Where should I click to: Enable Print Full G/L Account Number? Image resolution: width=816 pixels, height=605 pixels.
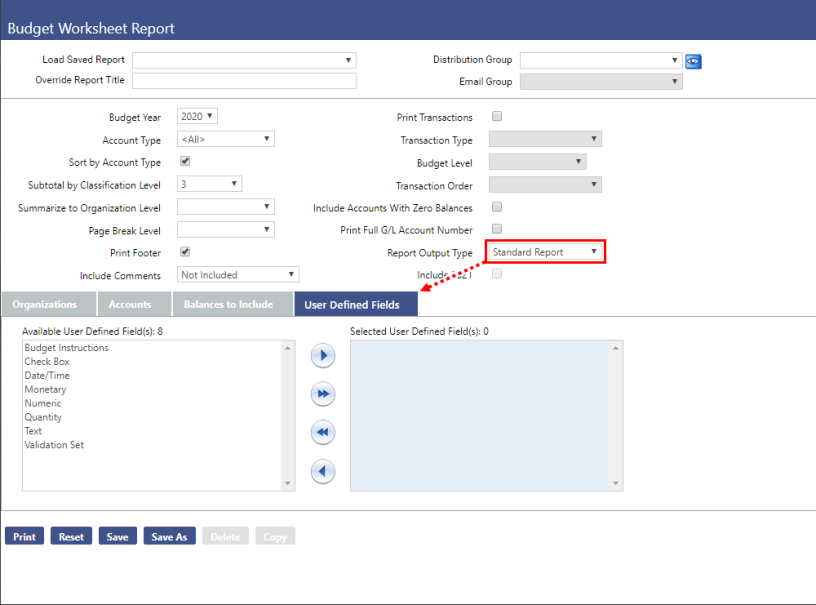tap(497, 229)
